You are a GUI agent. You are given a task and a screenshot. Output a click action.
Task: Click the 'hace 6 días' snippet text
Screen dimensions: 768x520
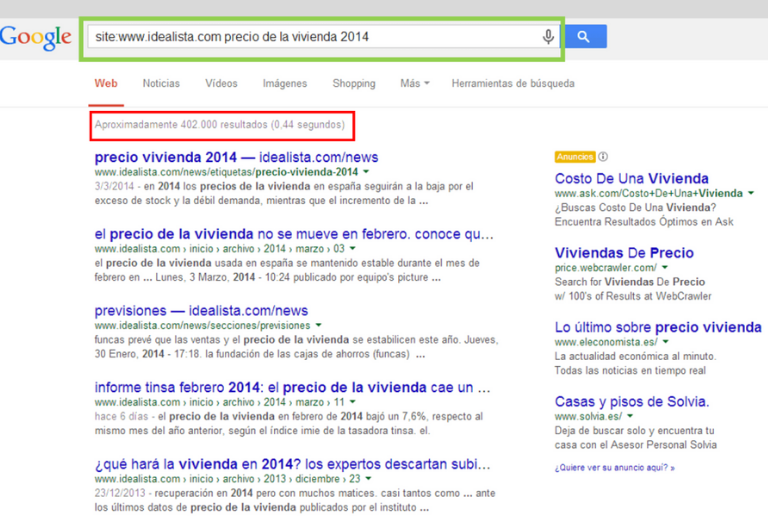click(x=121, y=417)
